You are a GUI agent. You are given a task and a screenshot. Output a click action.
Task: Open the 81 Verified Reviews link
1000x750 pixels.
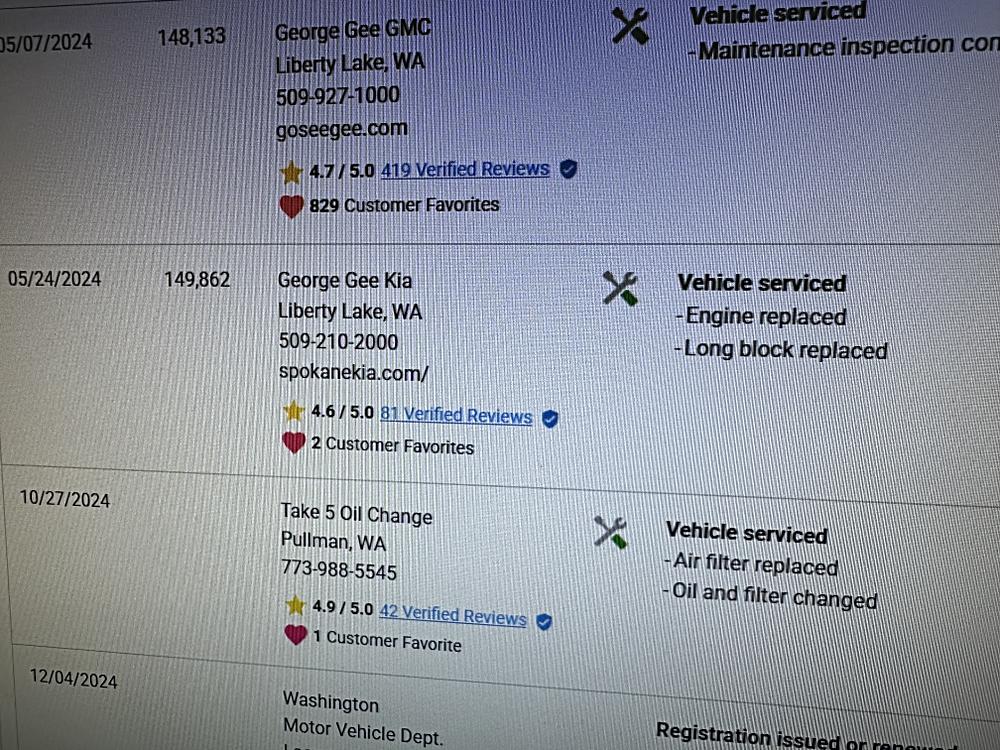pyautogui.click(x=456, y=415)
